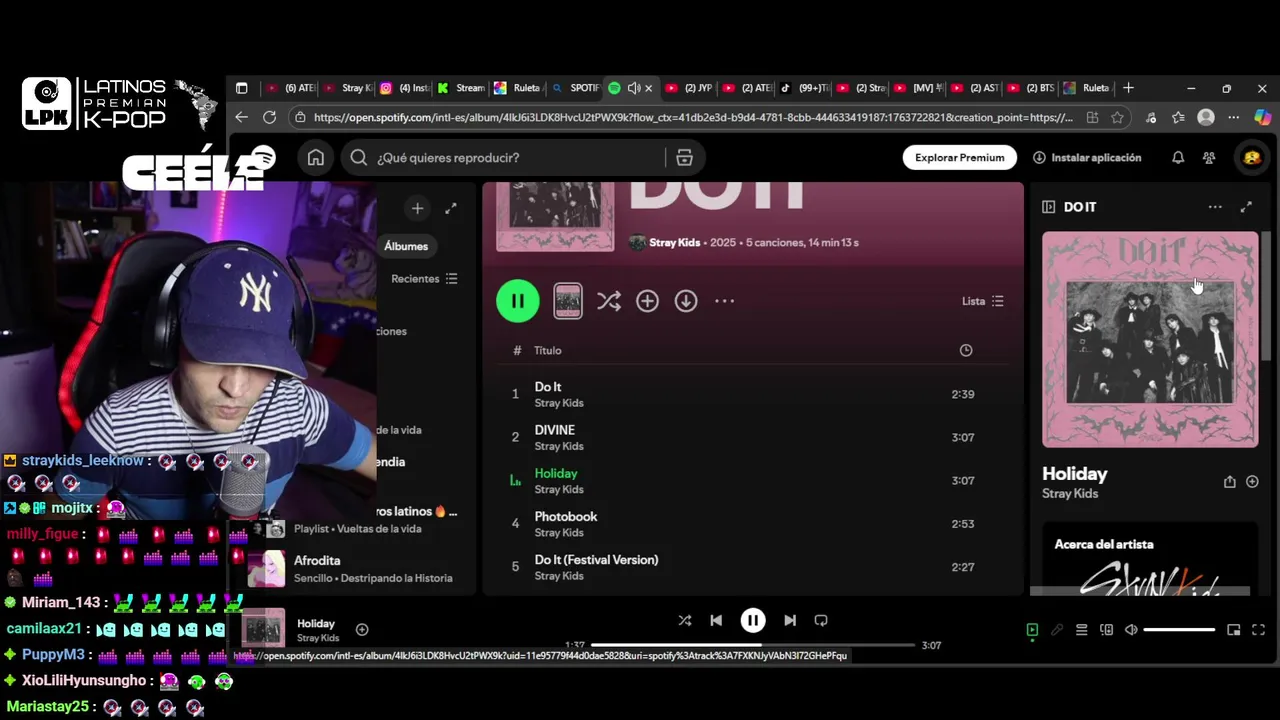Toggle the now playing view button
Image resolution: width=1280 pixels, height=720 pixels.
[1032, 630]
